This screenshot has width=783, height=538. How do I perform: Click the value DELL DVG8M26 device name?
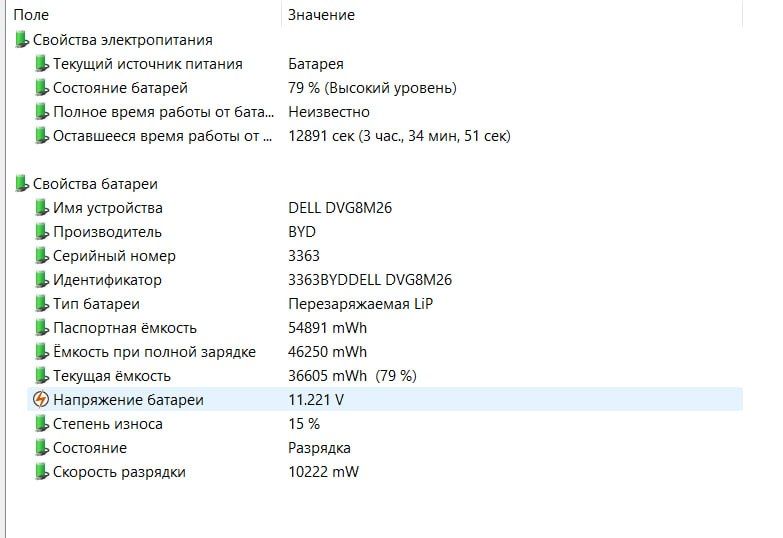tap(340, 208)
